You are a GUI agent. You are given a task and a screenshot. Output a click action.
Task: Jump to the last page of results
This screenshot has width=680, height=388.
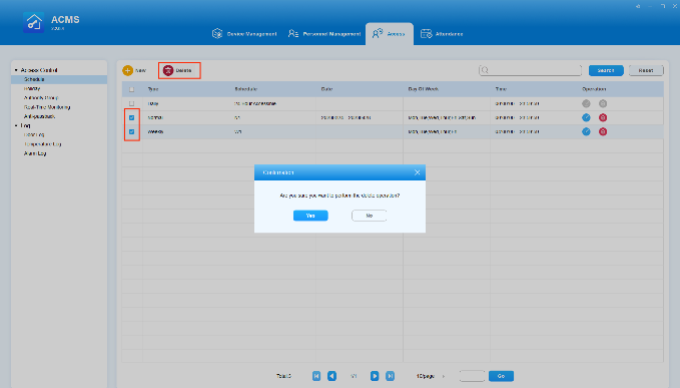(x=390, y=376)
